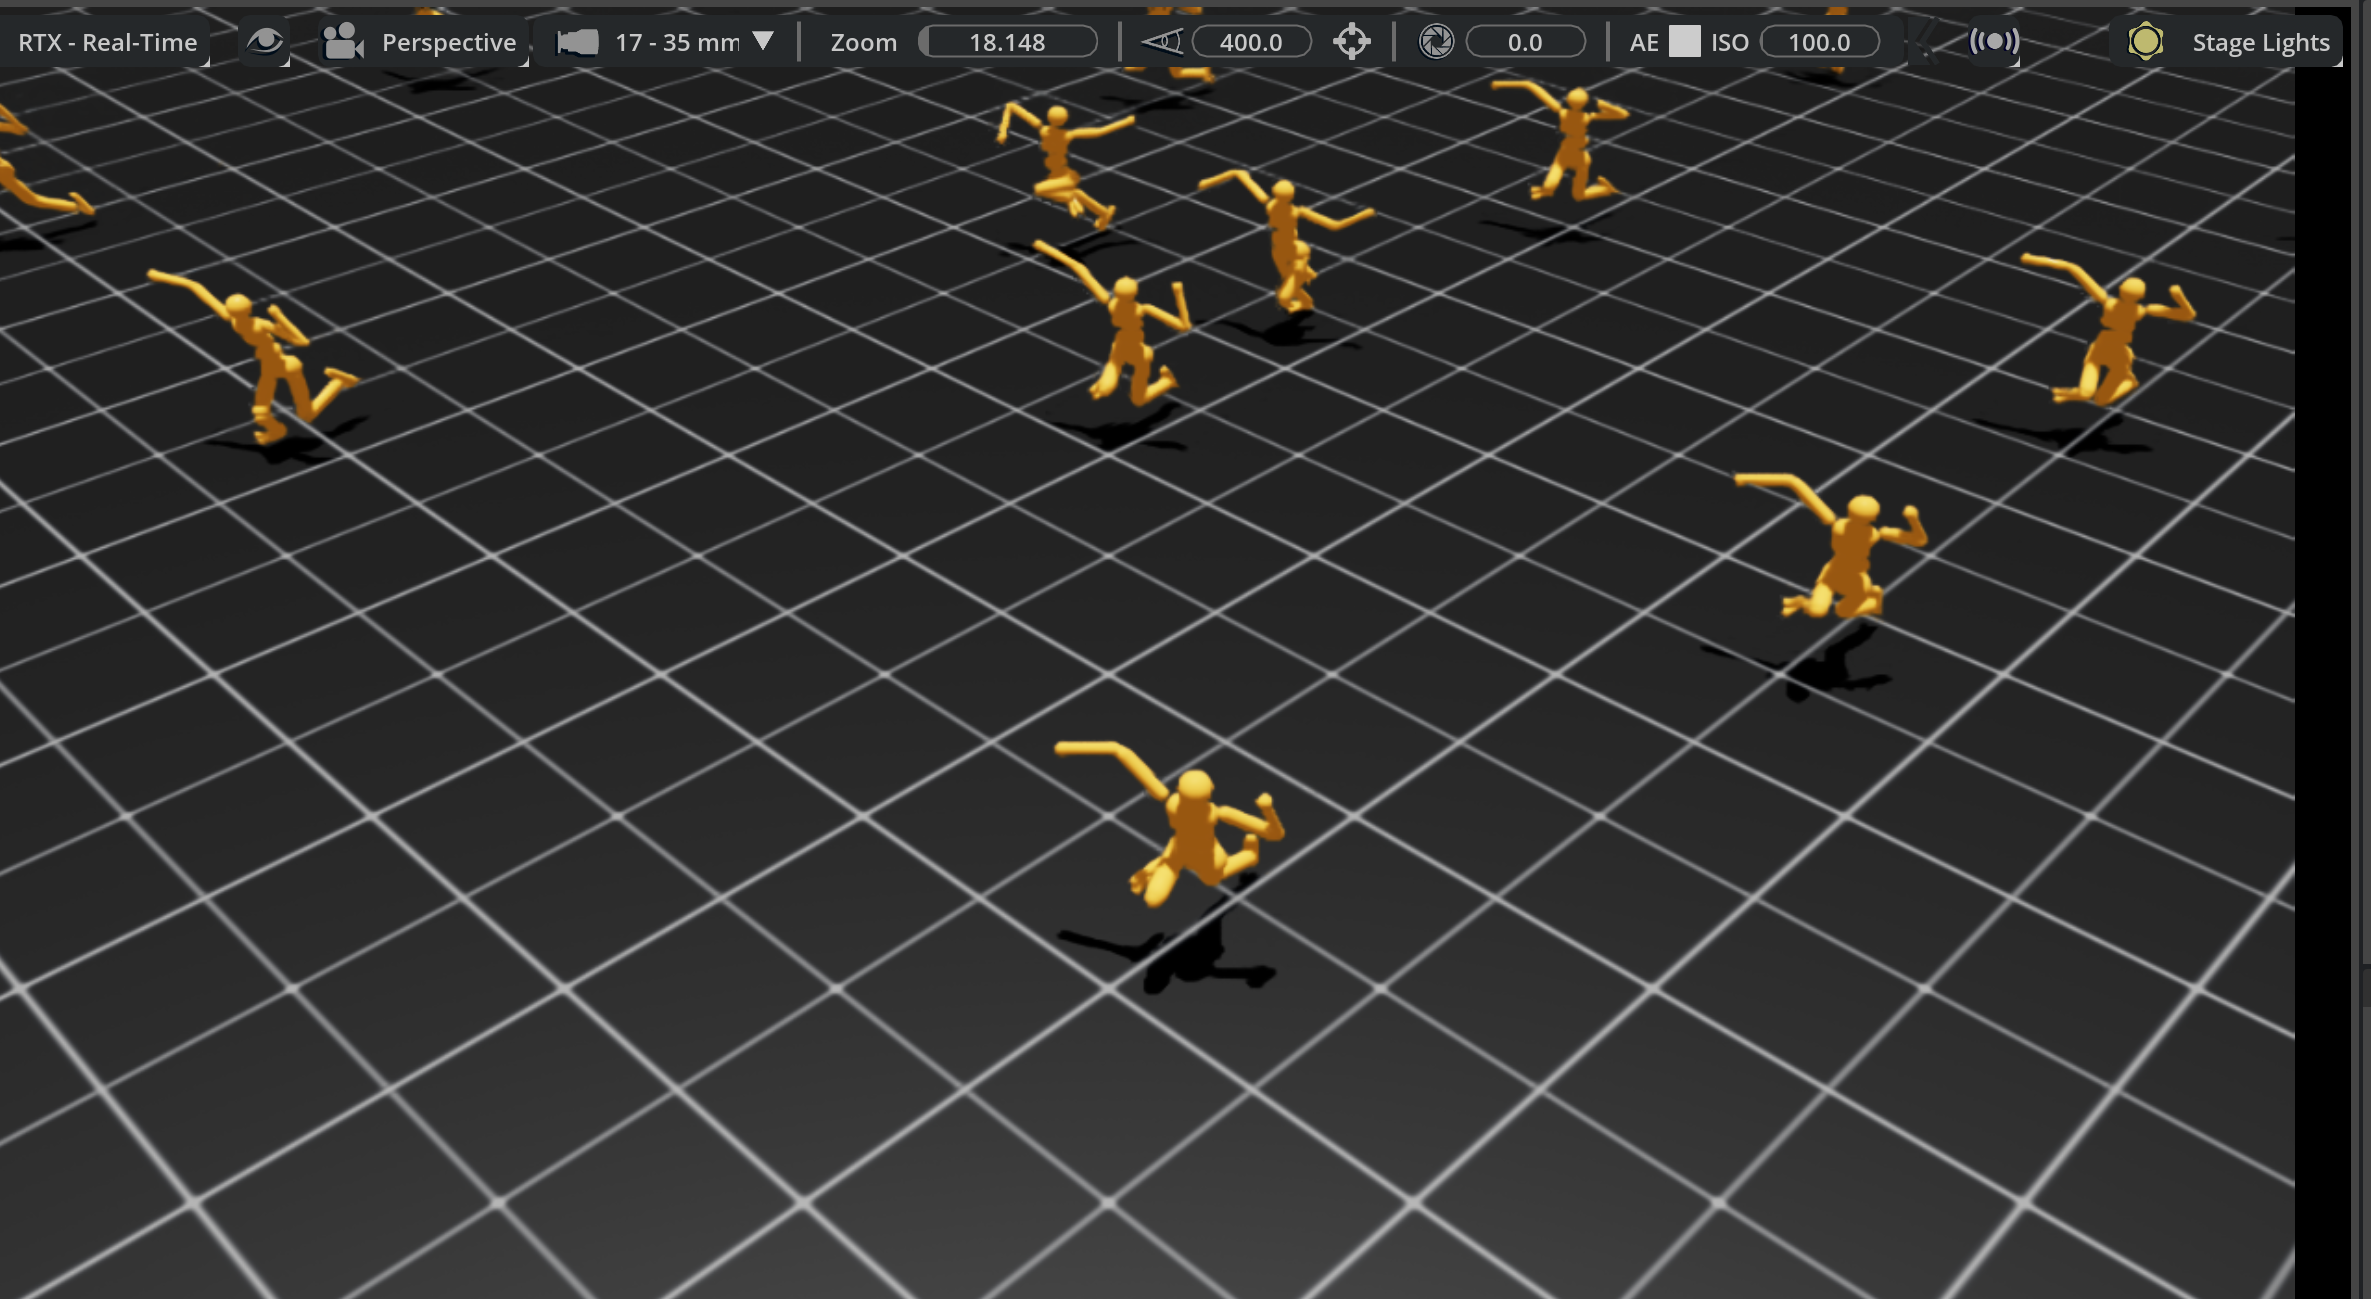
Task: Click the camera icon beside Perspective
Action: (x=343, y=42)
